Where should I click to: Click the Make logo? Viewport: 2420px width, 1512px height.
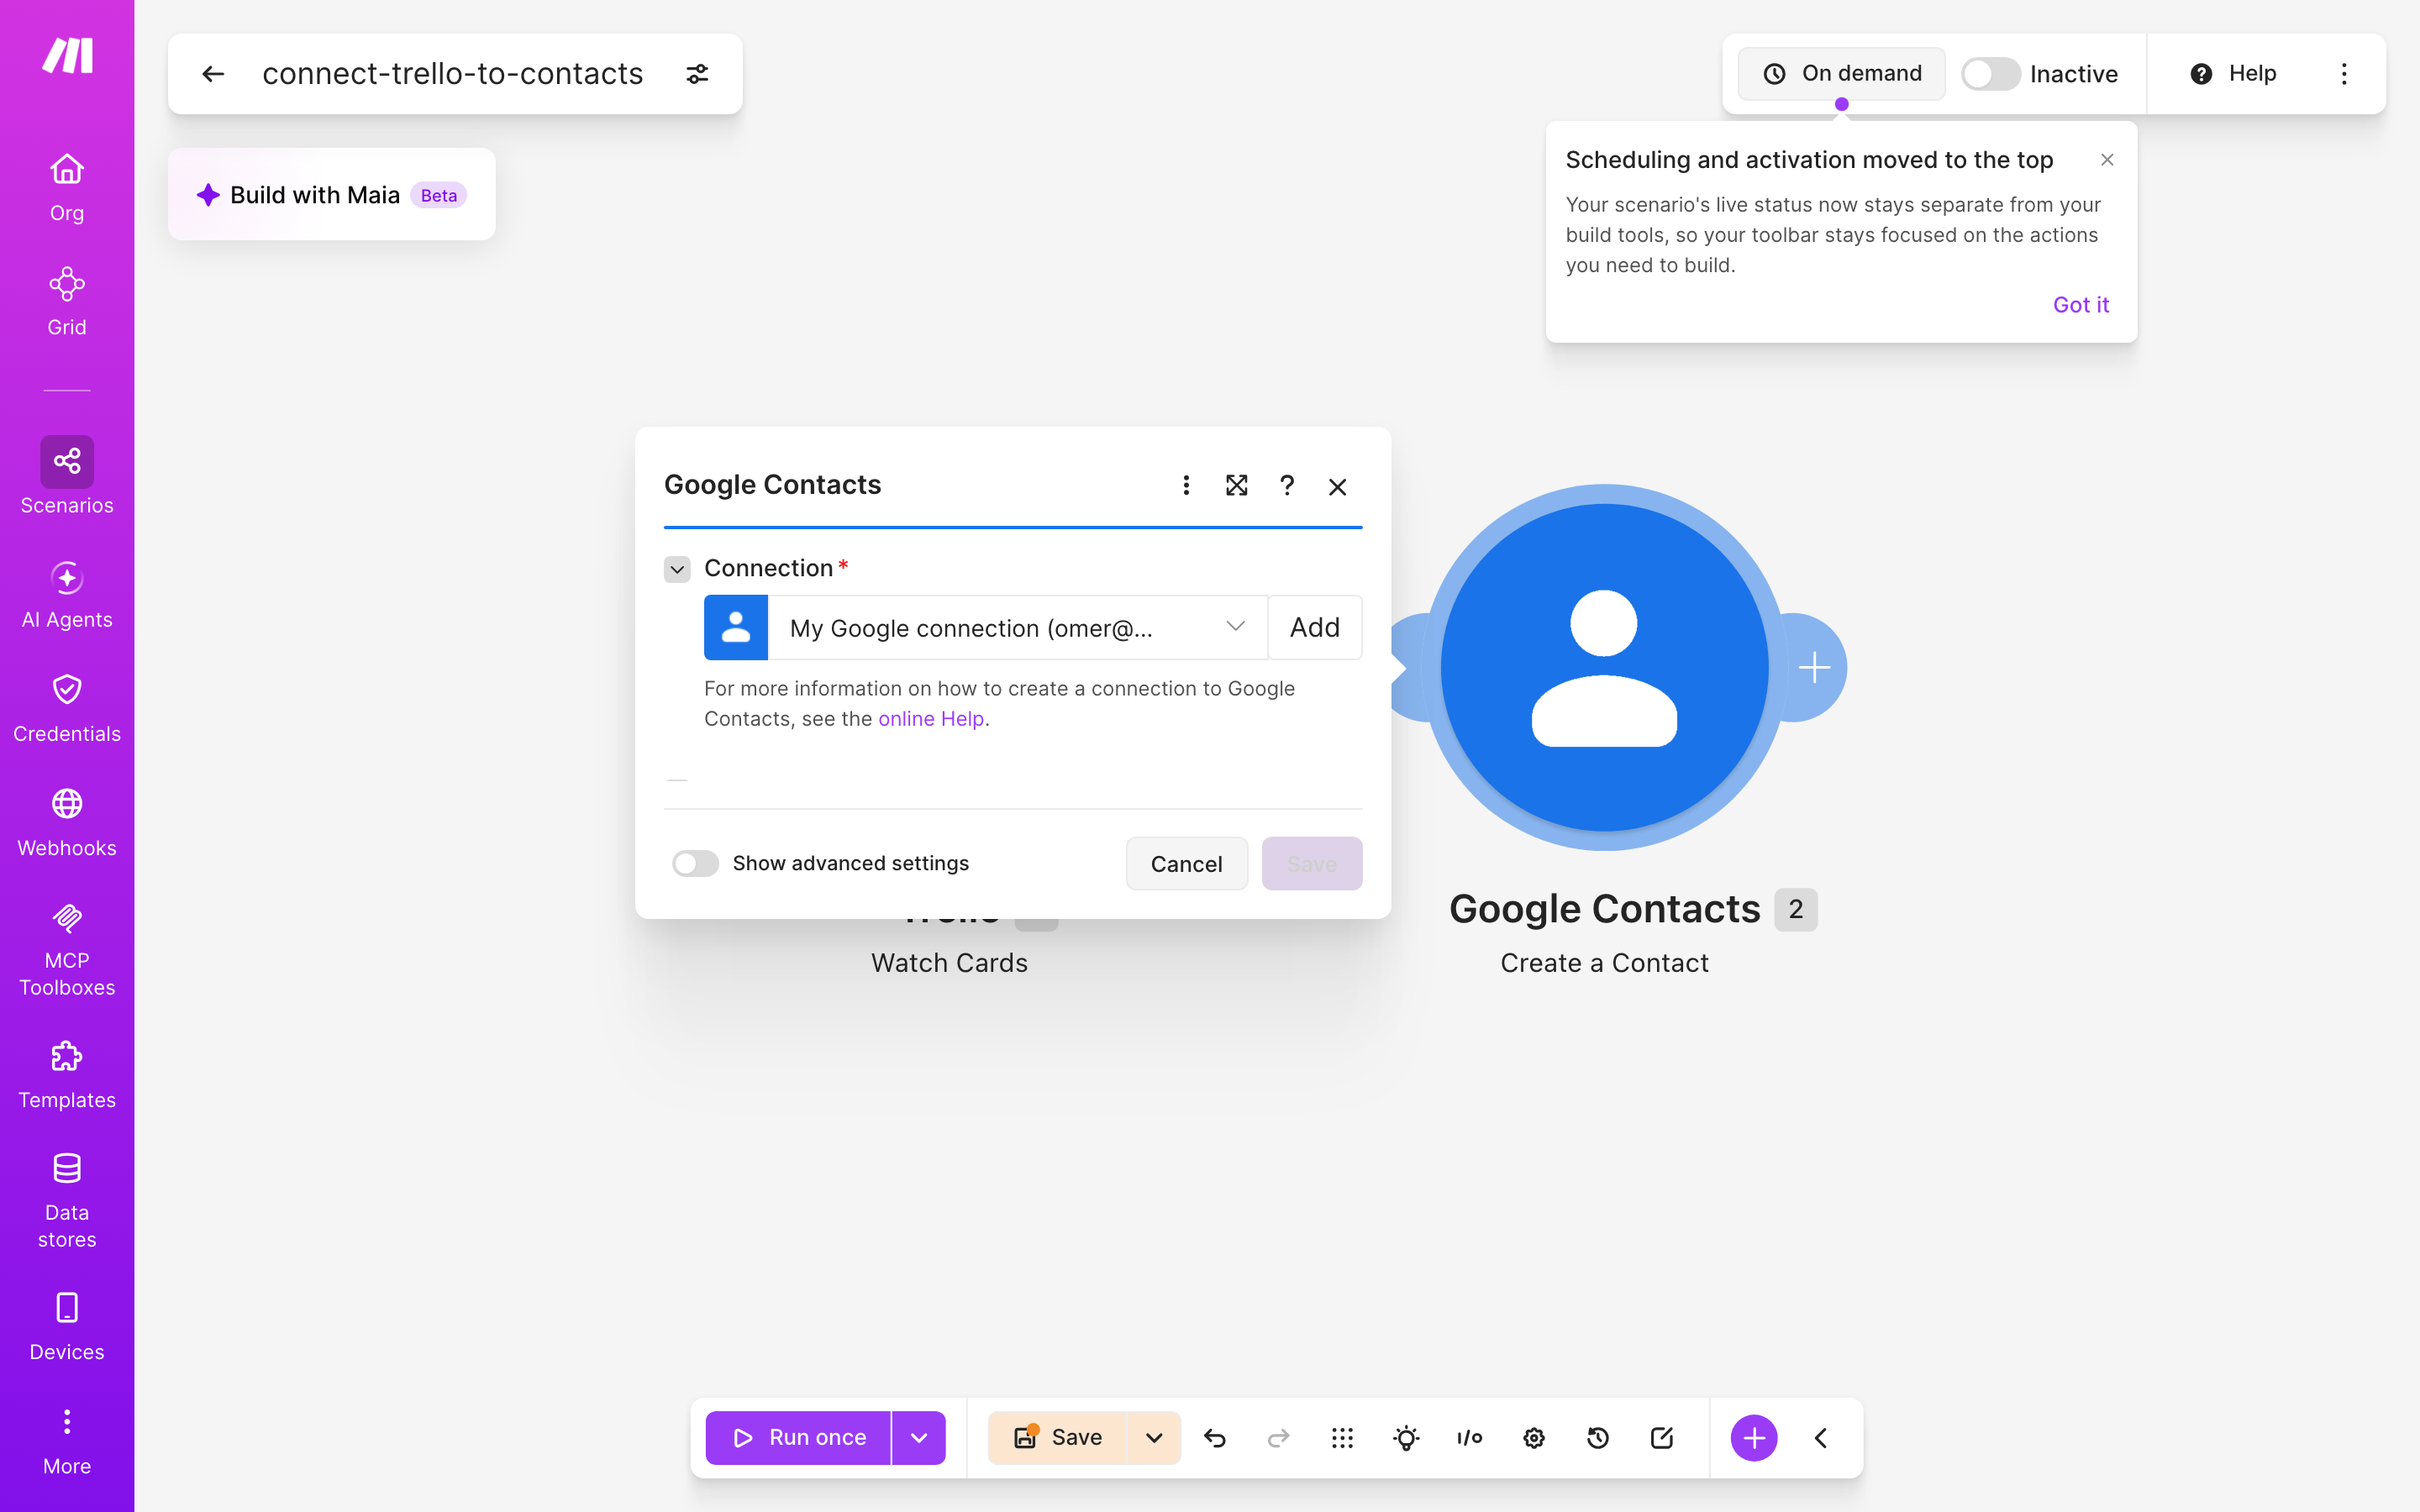(67, 55)
